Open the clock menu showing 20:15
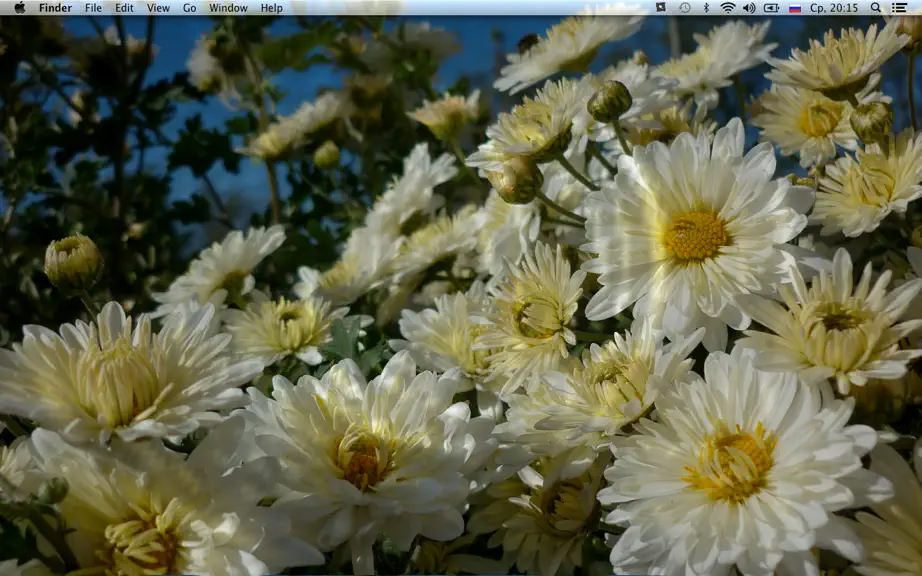 [x=834, y=8]
